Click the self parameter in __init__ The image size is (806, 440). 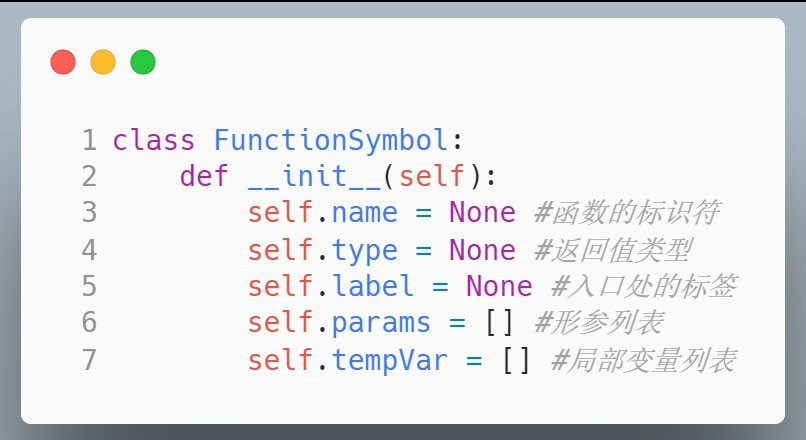coord(432,176)
